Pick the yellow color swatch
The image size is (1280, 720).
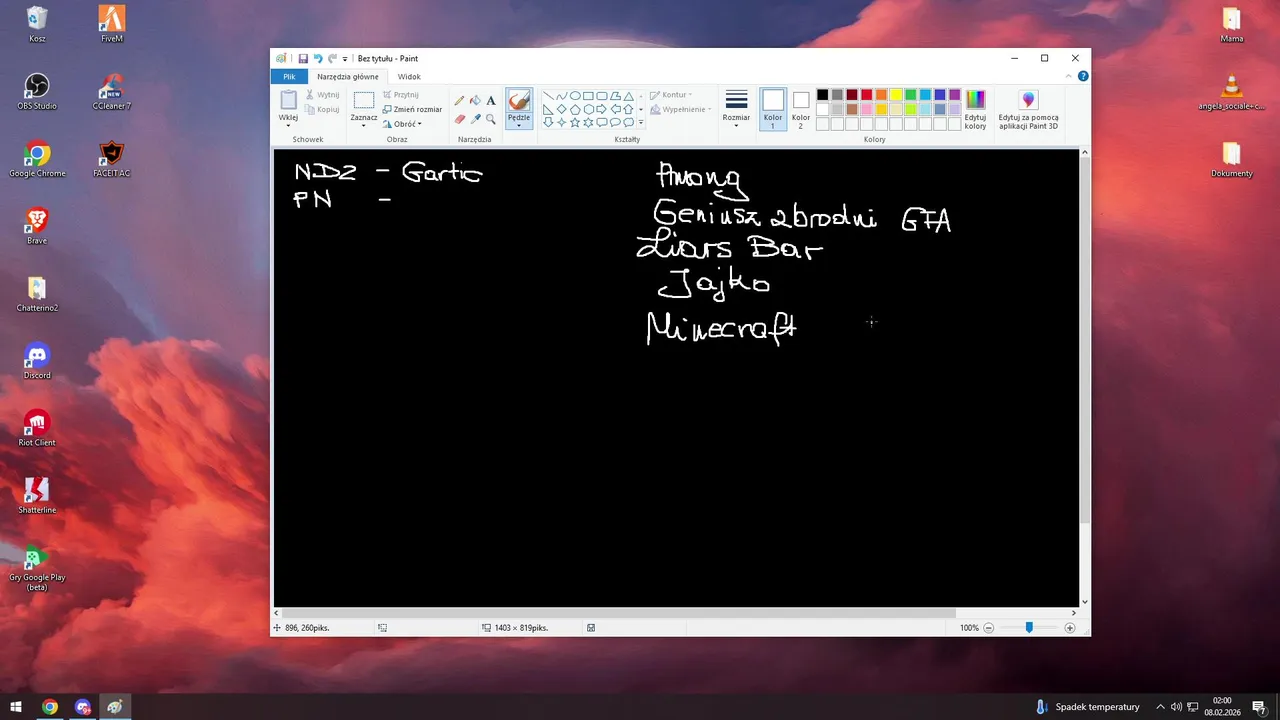point(896,95)
